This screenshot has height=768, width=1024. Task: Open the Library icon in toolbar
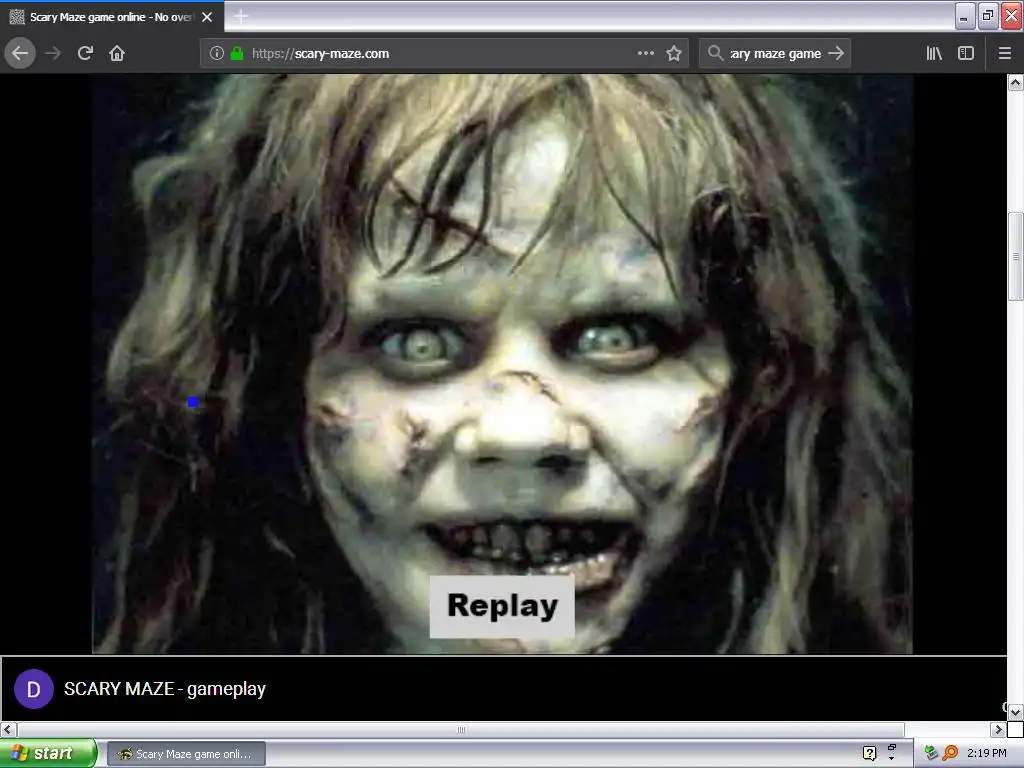(x=934, y=54)
